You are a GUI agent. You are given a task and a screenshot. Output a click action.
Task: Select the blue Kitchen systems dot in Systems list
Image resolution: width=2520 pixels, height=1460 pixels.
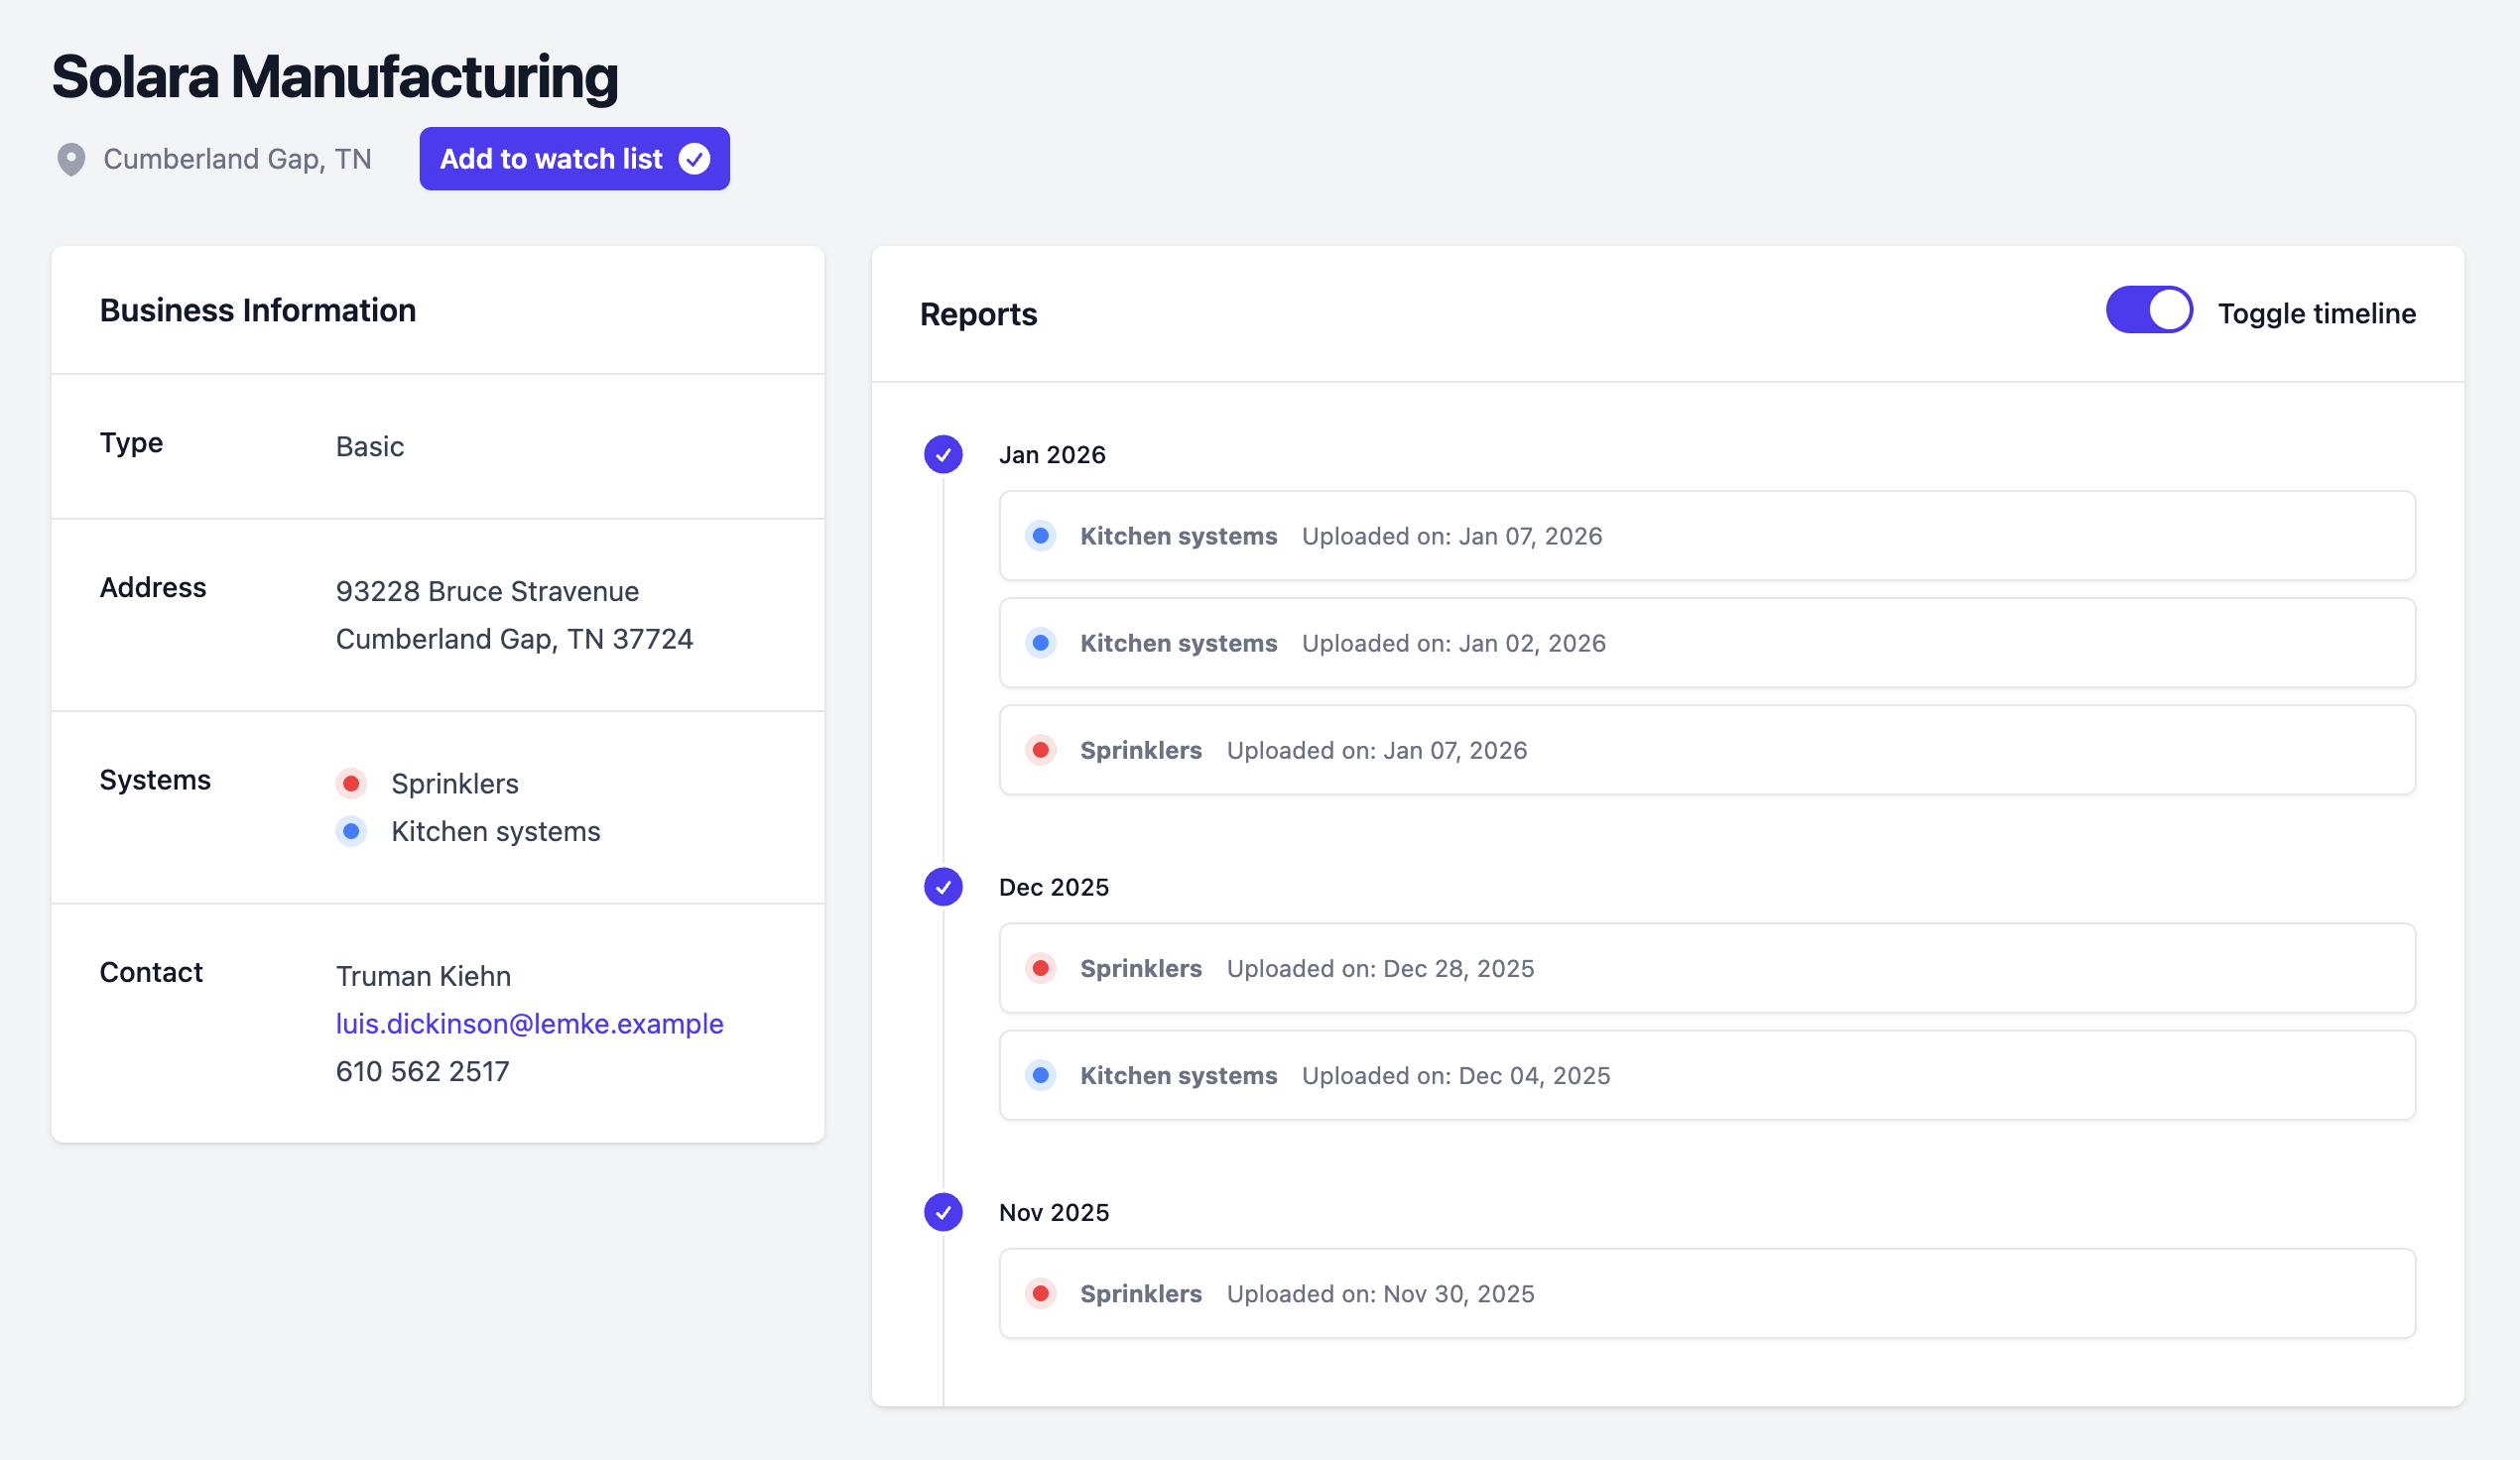[351, 831]
